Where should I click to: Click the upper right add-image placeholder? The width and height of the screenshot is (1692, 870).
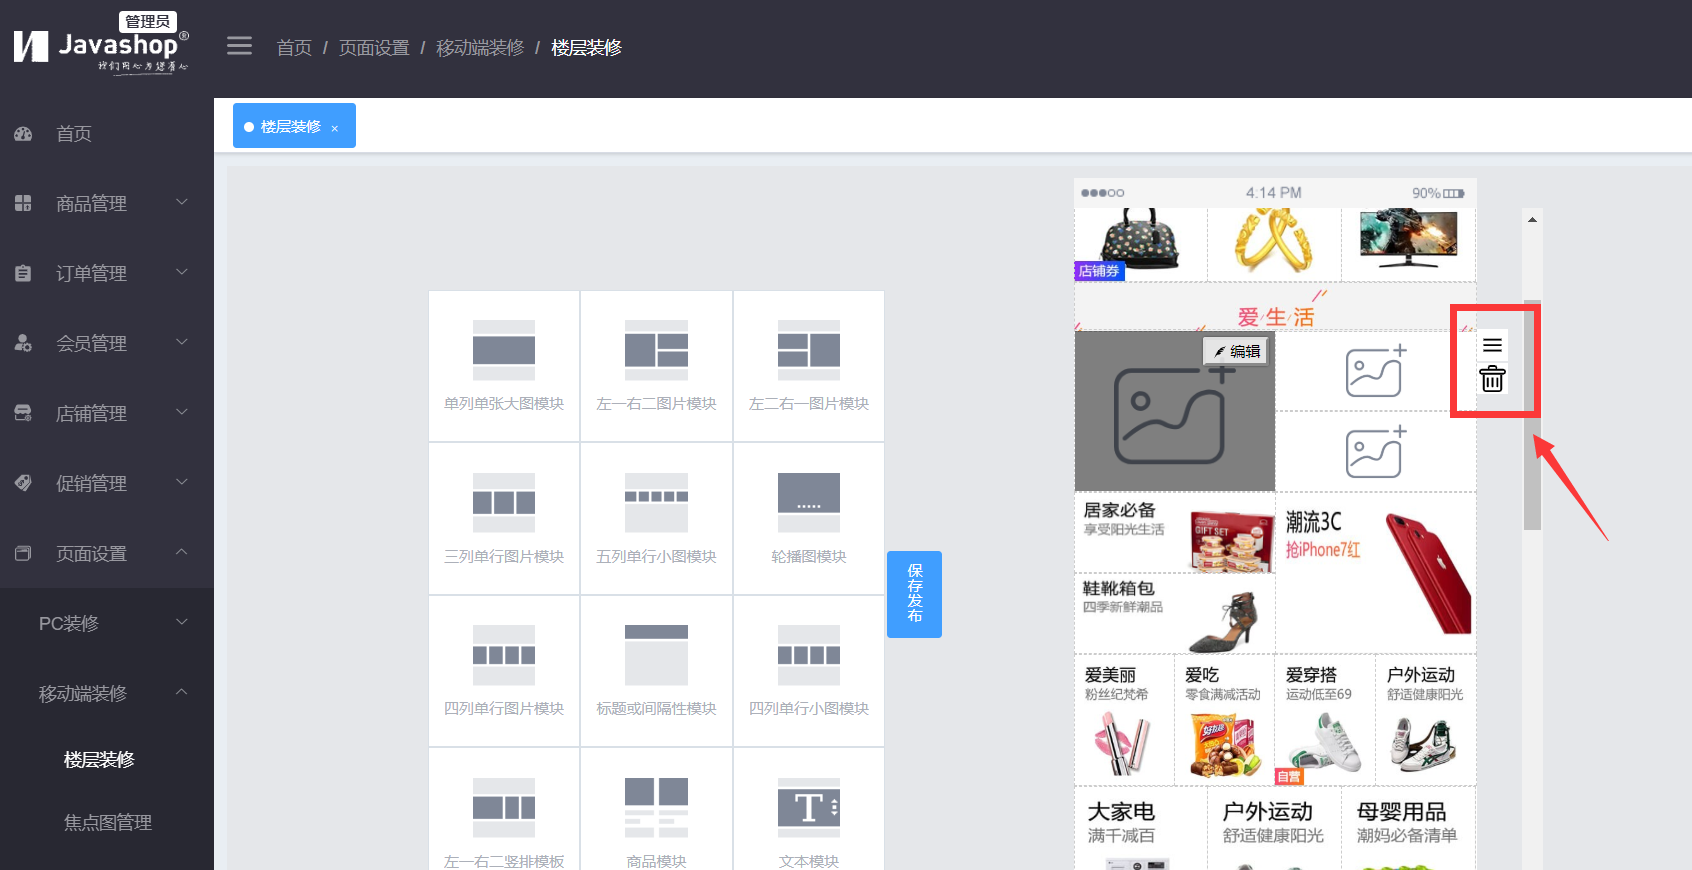1375,371
